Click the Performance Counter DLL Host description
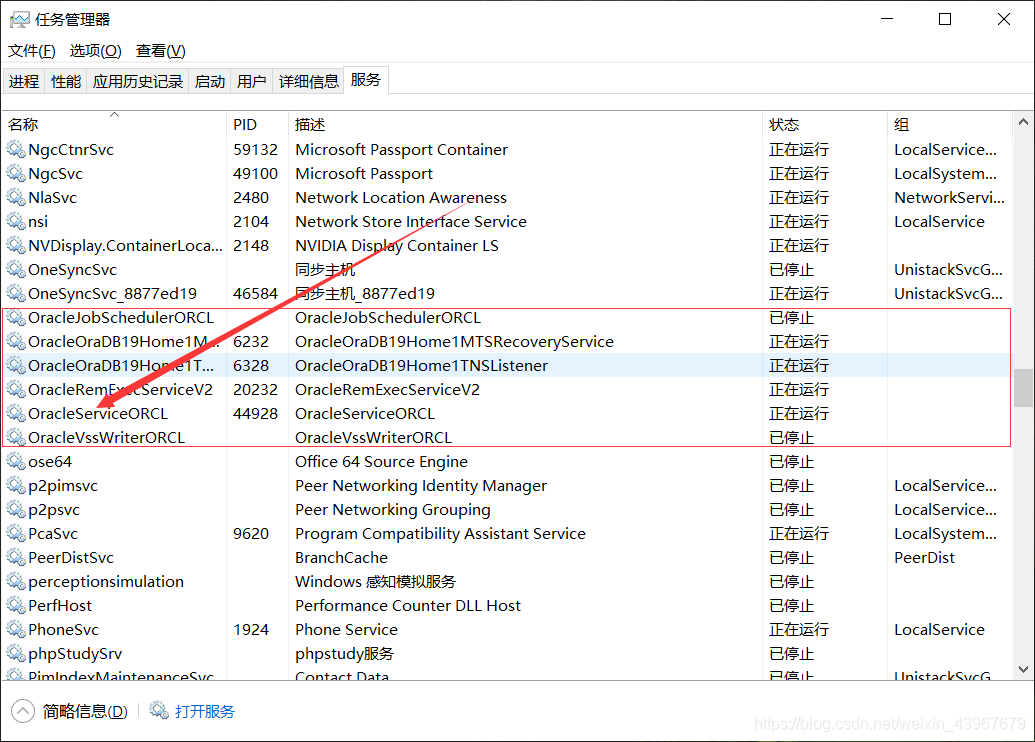1035x742 pixels. click(x=408, y=605)
